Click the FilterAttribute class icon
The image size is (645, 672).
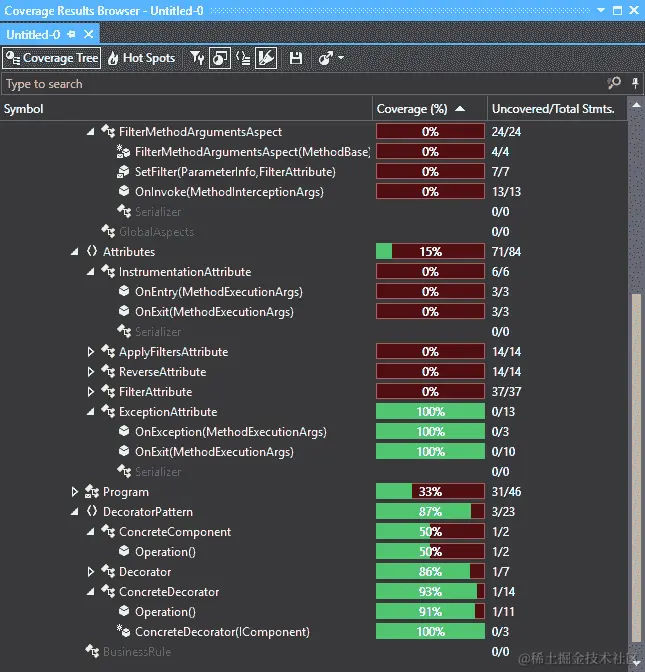point(108,391)
